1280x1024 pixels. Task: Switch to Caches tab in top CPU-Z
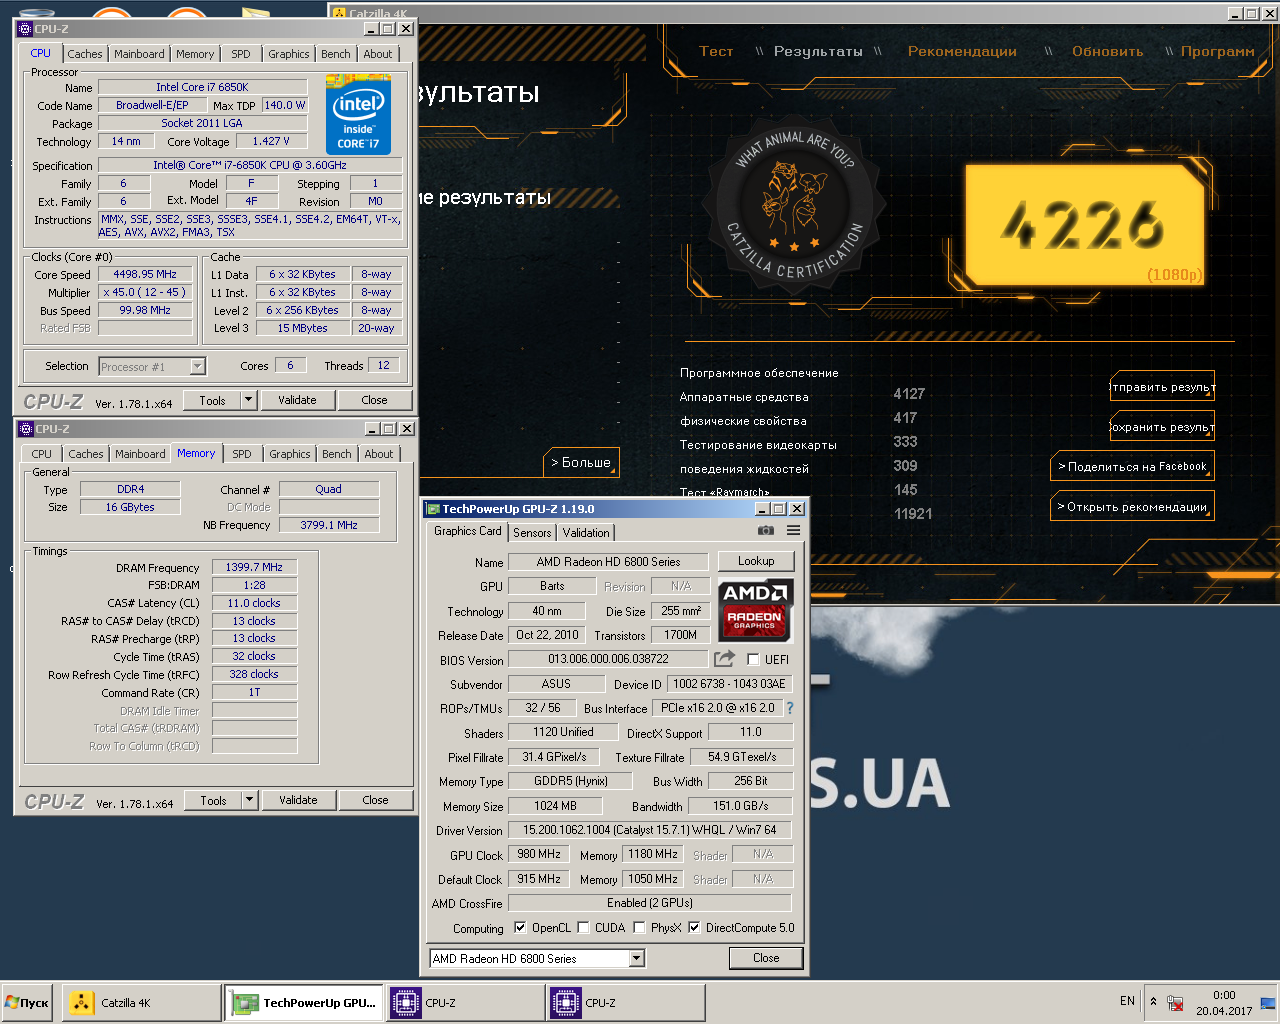(85, 54)
